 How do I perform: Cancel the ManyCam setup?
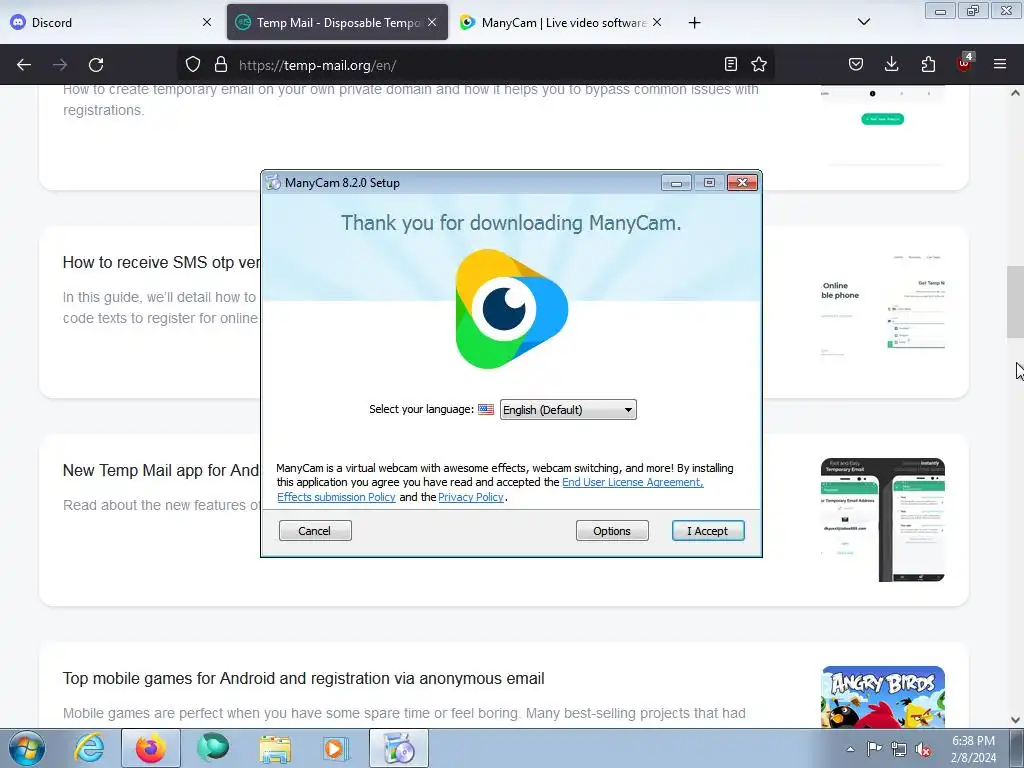click(x=315, y=531)
